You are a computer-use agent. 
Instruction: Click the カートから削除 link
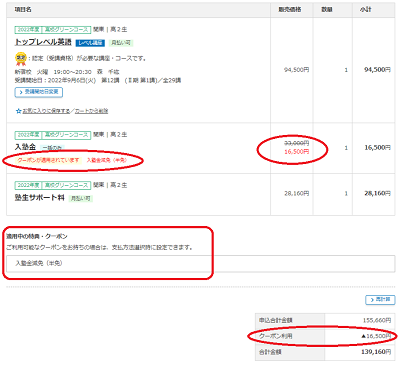click(91, 111)
